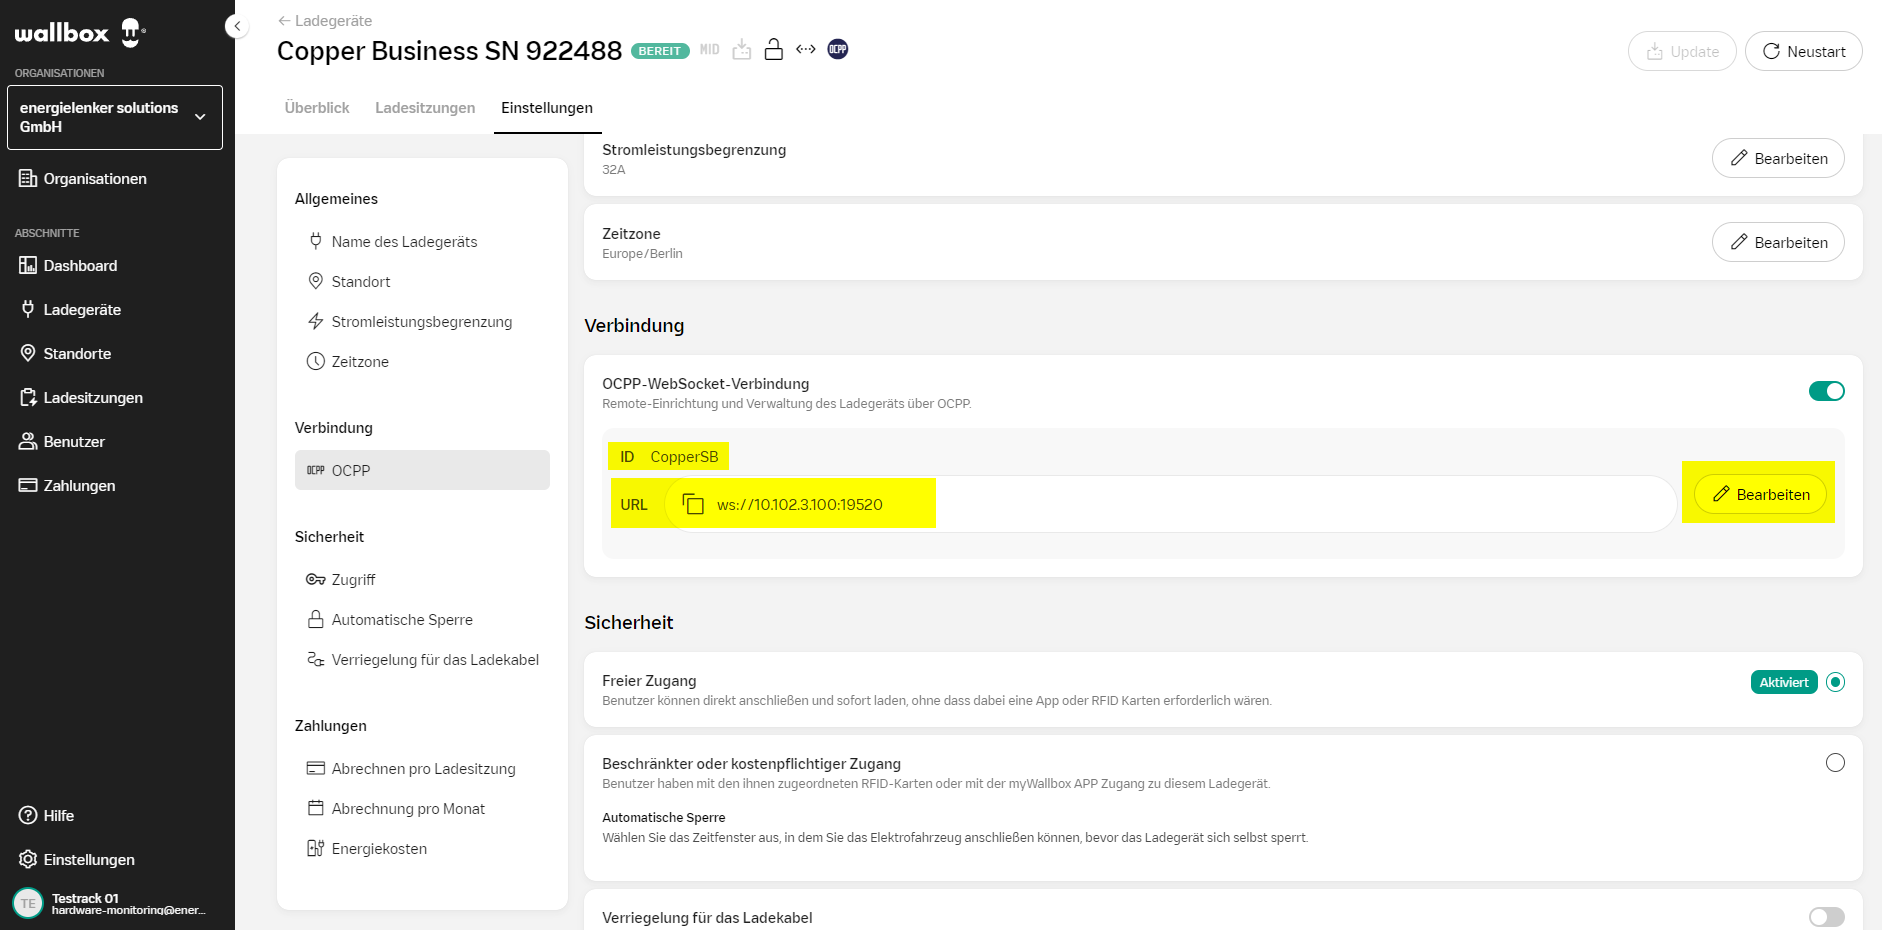Click the MID icon in the header
The width and height of the screenshot is (1882, 930).
click(x=709, y=50)
